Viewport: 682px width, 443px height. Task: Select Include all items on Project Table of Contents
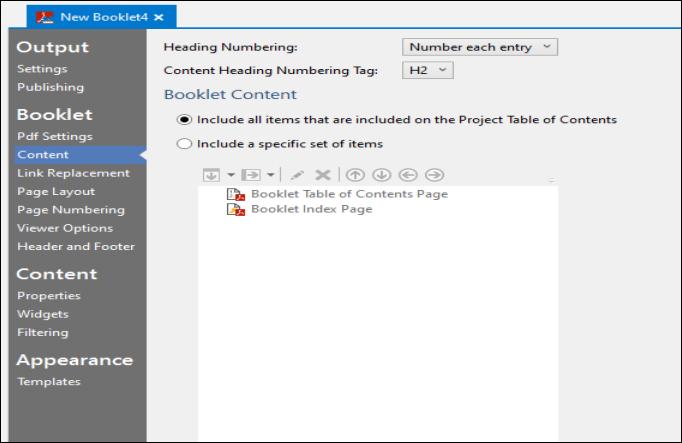183,120
